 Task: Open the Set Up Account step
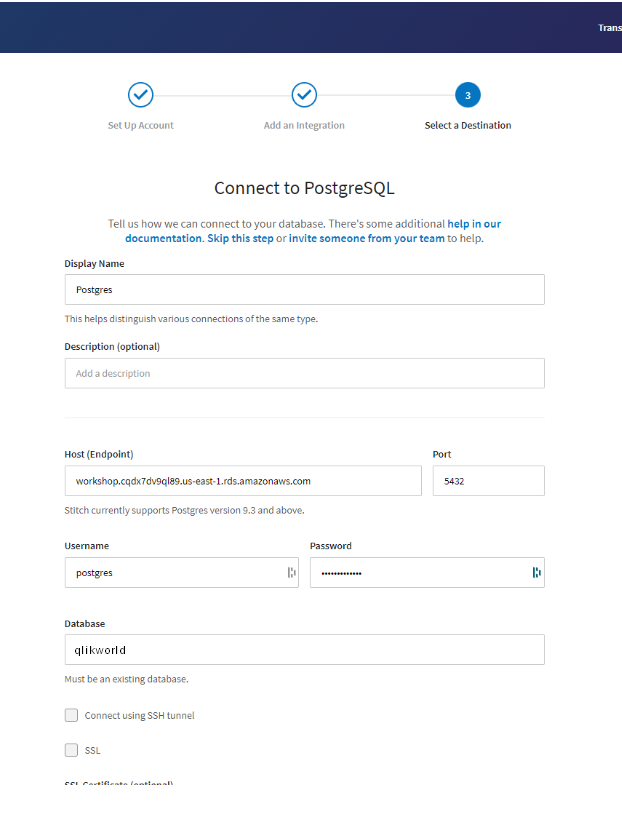[141, 126]
